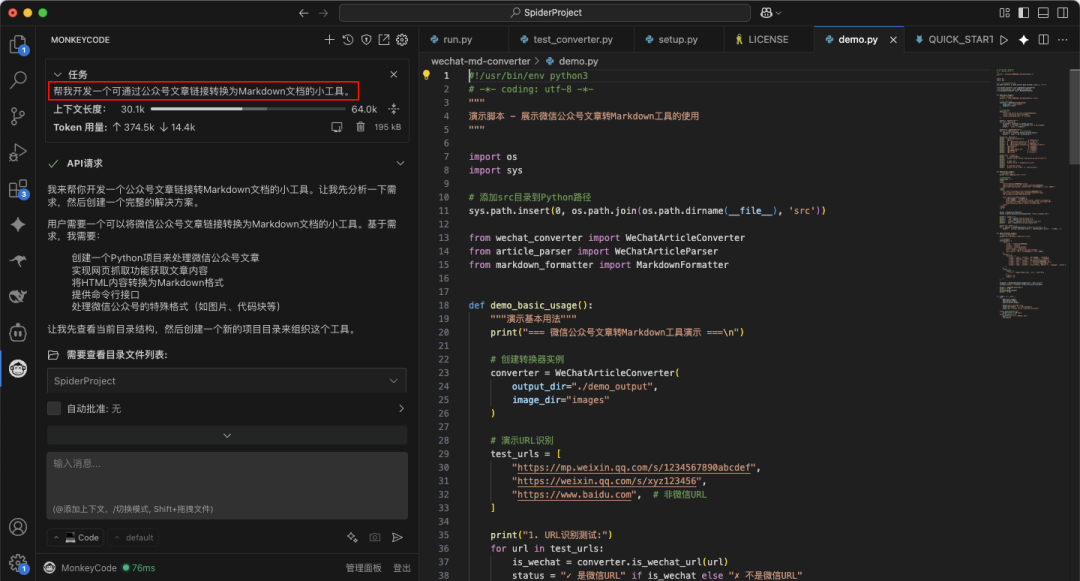Viewport: 1080px width, 581px height.
Task: Enable the 自动批准 checkbox
Action: (53, 408)
